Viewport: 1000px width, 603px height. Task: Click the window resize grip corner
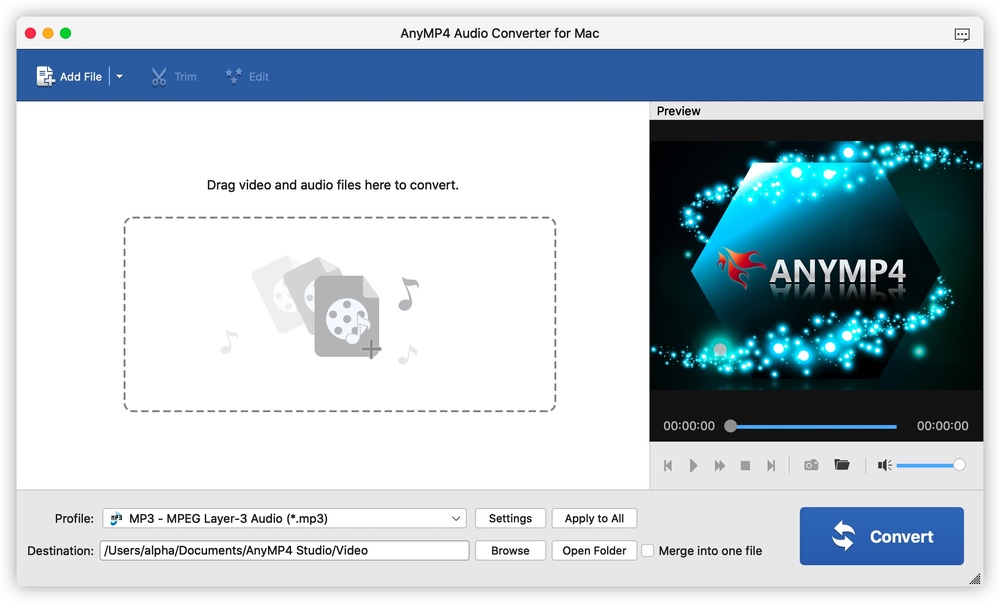point(975,579)
